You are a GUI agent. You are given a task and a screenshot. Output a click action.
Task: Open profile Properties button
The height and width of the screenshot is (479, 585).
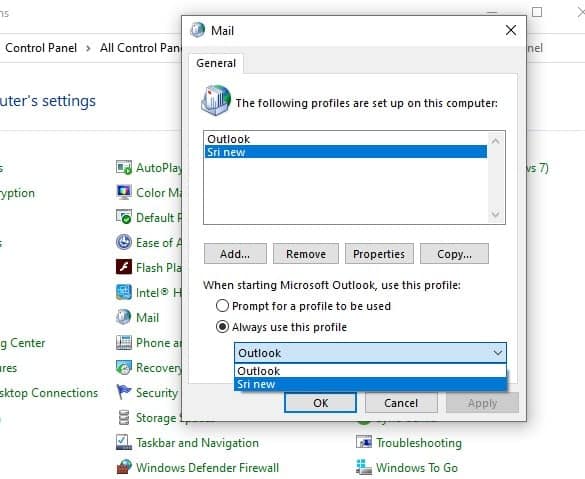click(379, 254)
